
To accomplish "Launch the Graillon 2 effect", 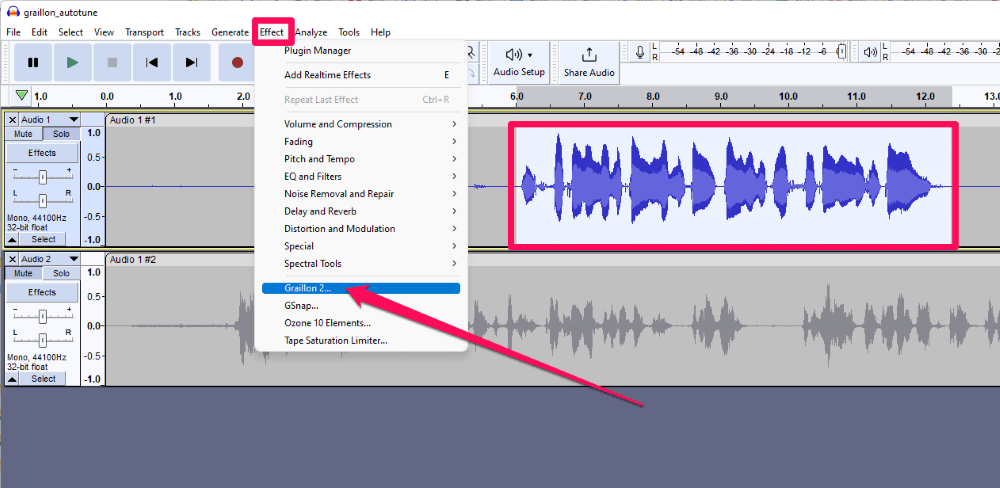I will (361, 288).
